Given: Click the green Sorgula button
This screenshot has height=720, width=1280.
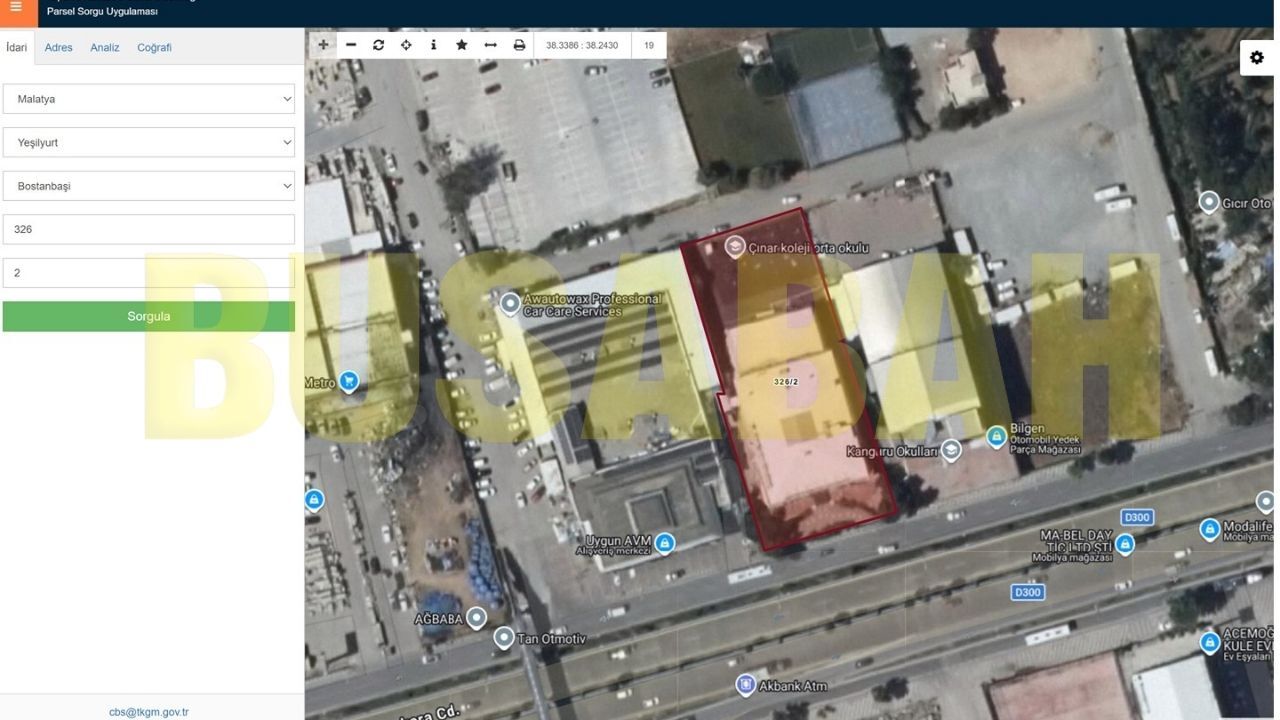Looking at the screenshot, I should tap(149, 316).
